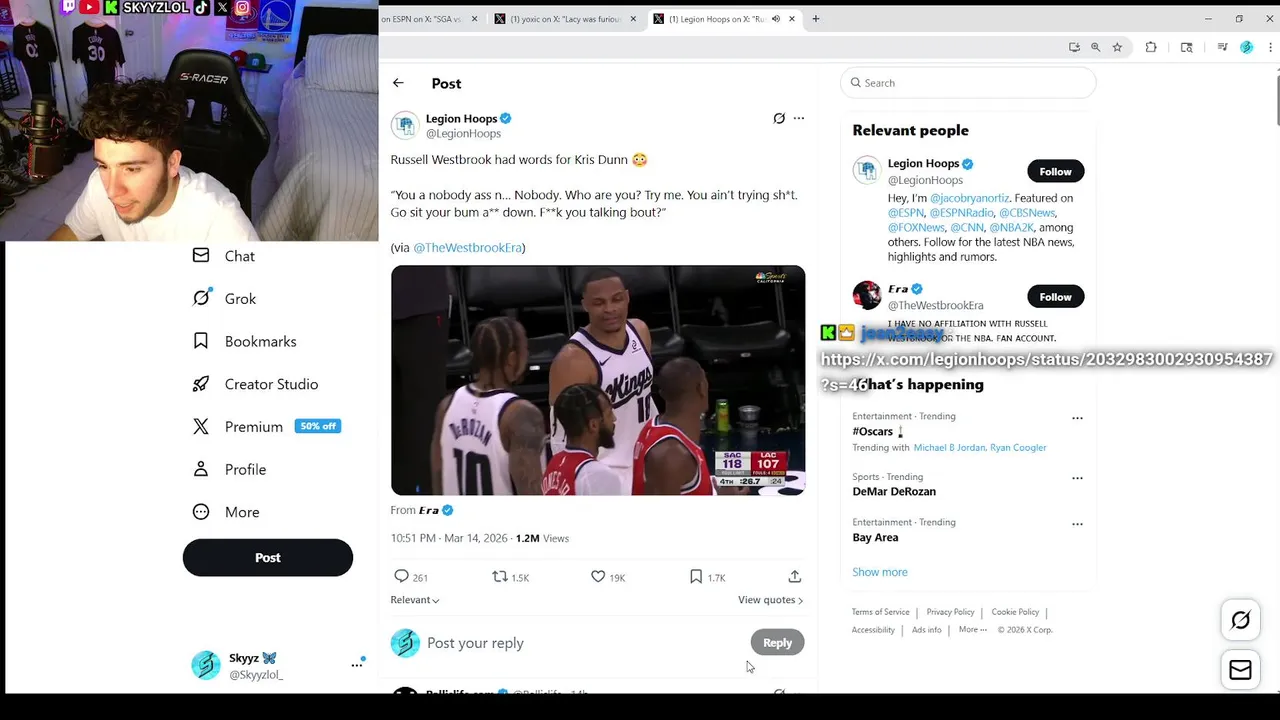Open Privacy Policy footer link
The width and height of the screenshot is (1280, 720).
[950, 612]
